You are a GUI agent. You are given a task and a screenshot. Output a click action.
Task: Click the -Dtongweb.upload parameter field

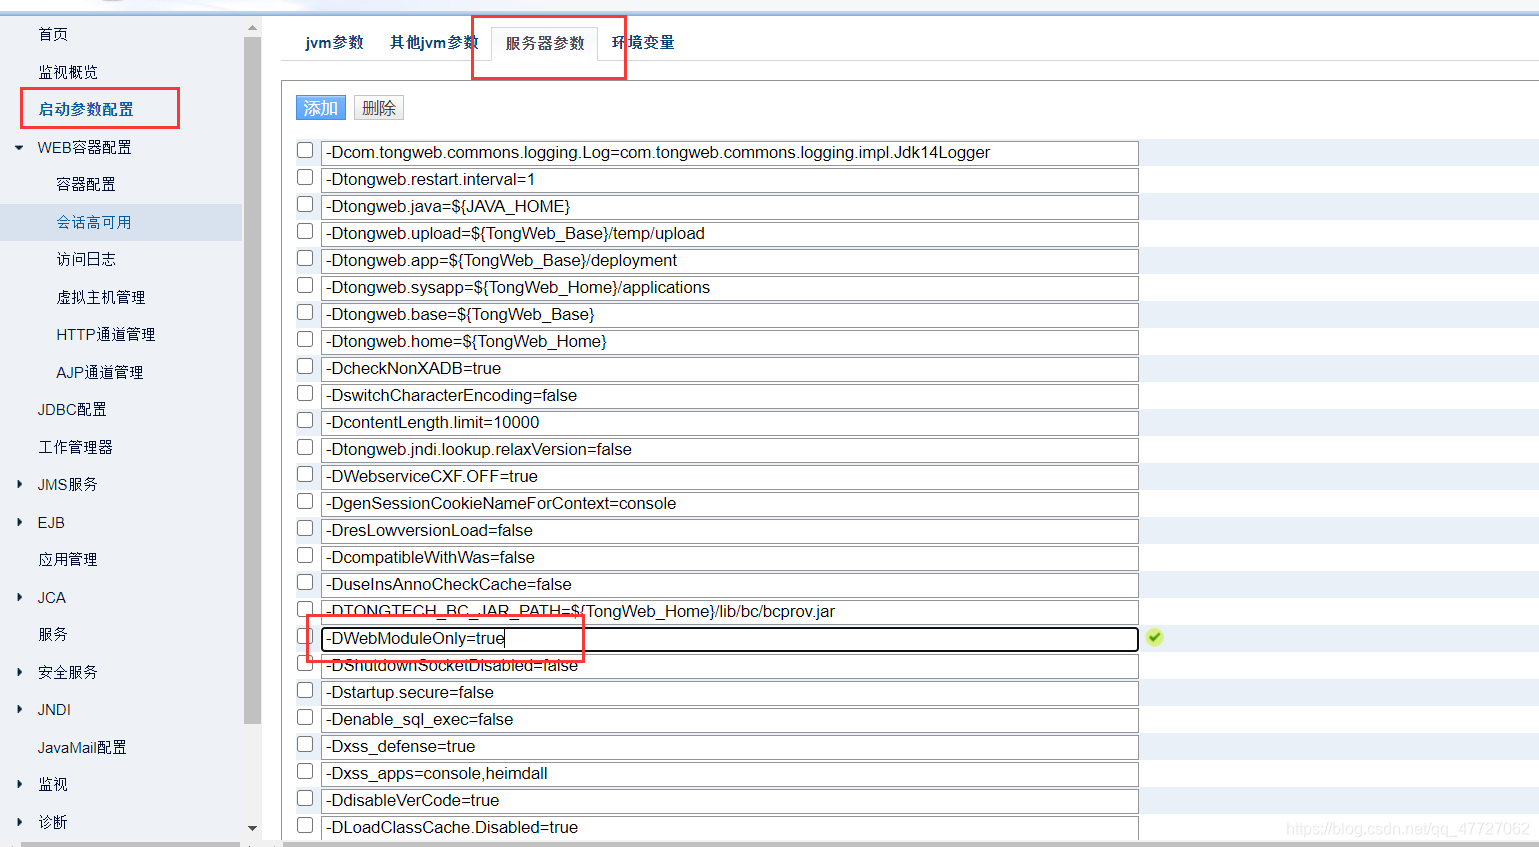click(x=730, y=234)
